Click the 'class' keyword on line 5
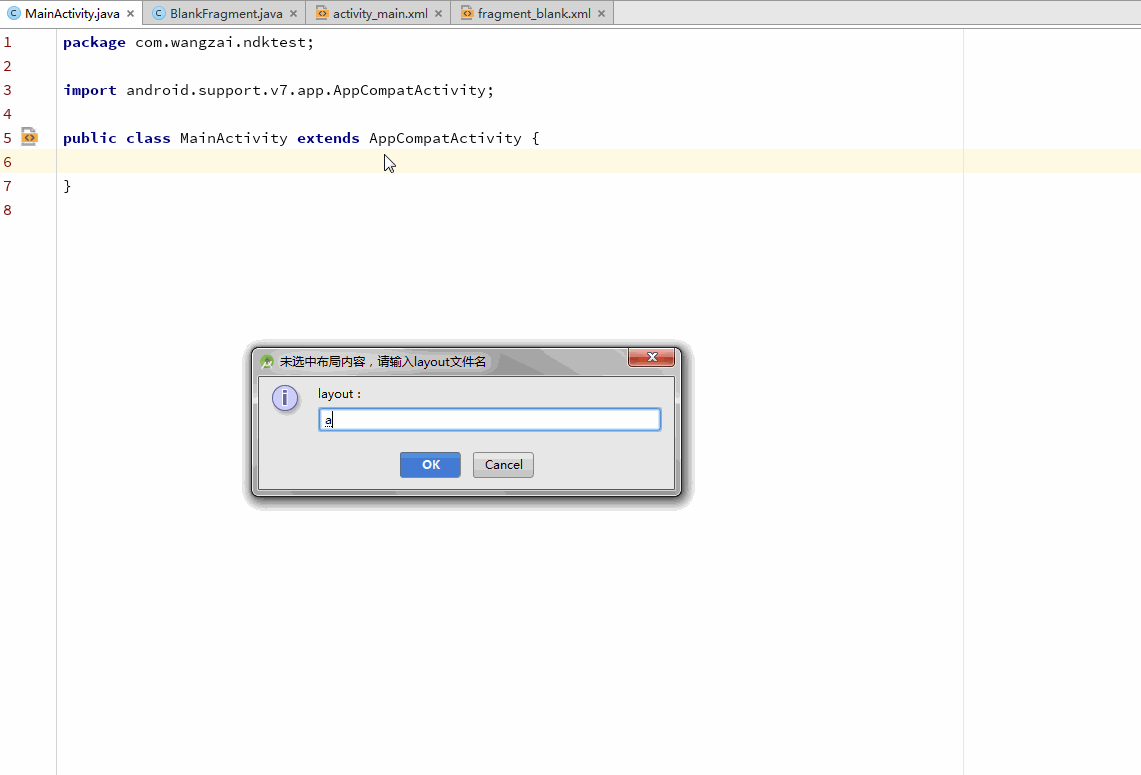Screen dimensions: 1141x775 click(x=148, y=138)
